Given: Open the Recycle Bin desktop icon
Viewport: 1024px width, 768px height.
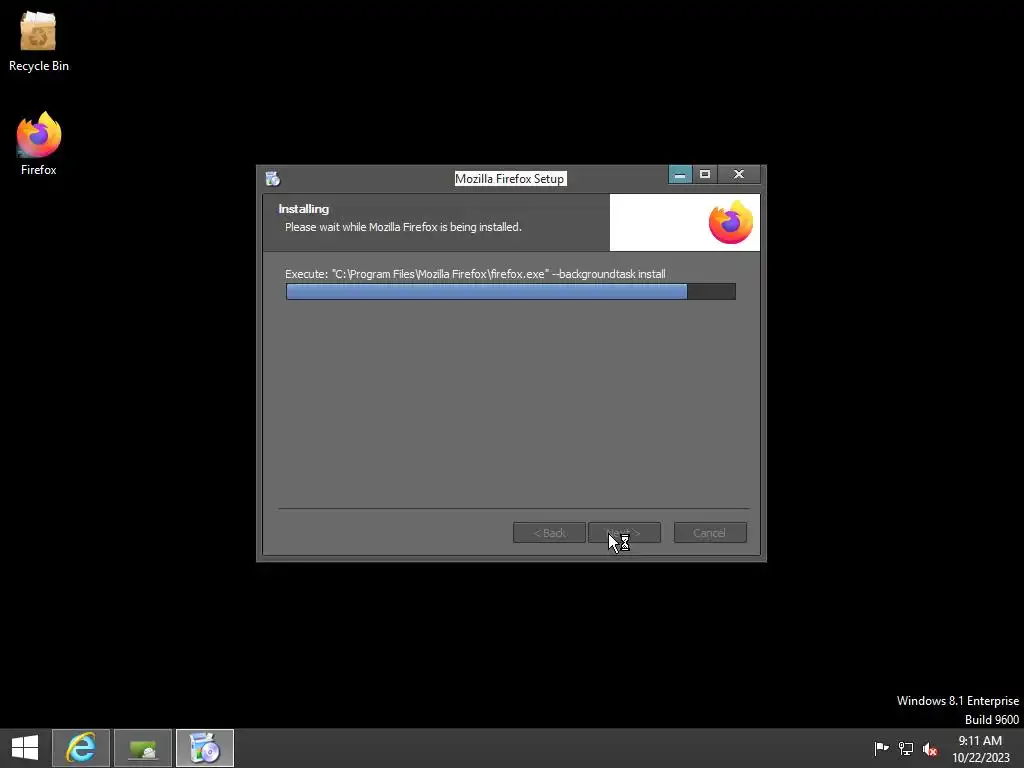Looking at the screenshot, I should (x=38, y=41).
